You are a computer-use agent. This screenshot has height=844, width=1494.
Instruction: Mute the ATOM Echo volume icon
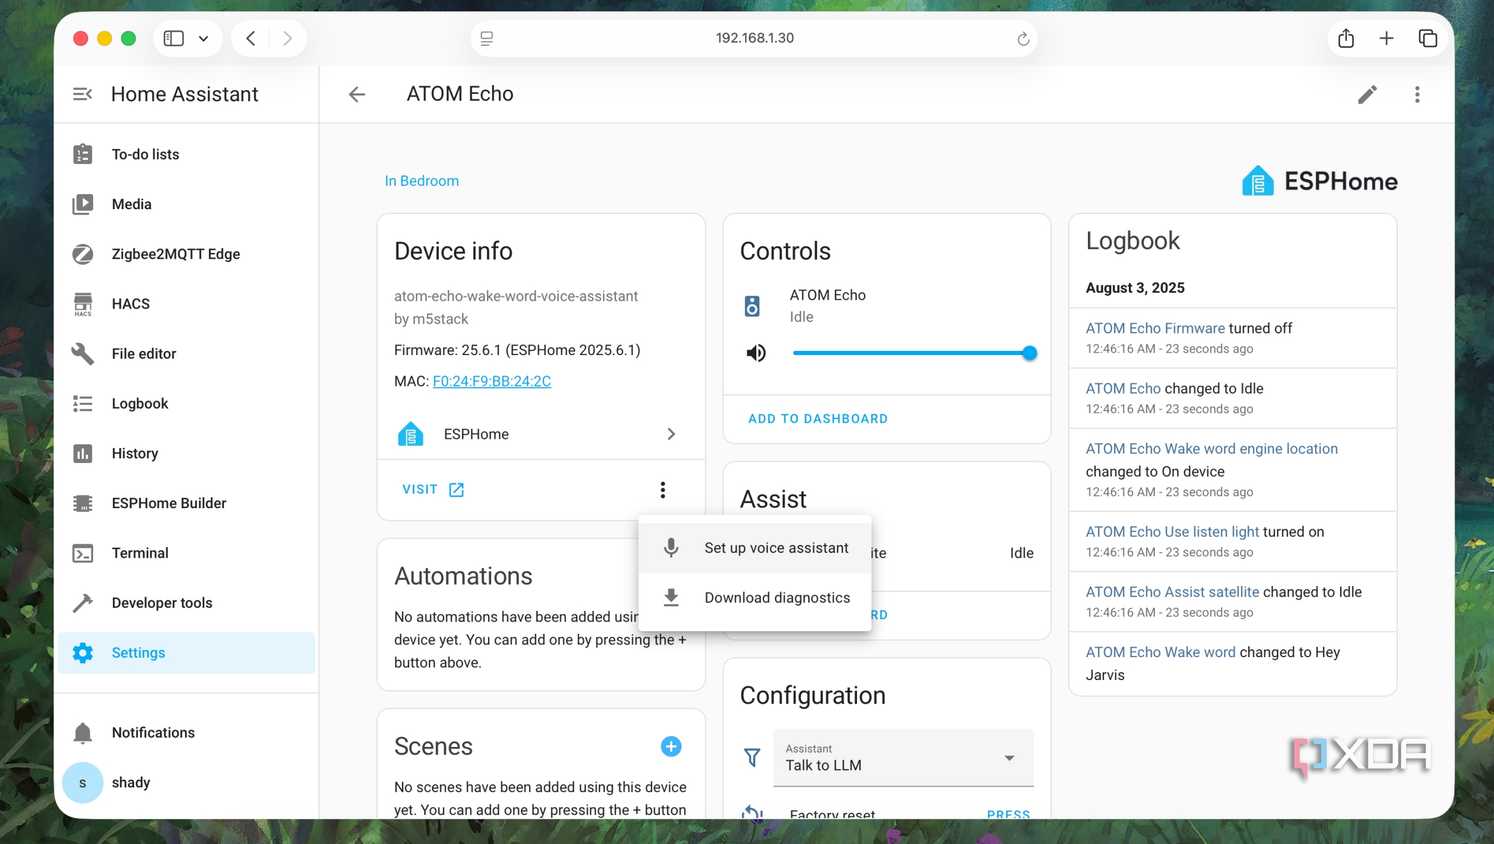756,353
